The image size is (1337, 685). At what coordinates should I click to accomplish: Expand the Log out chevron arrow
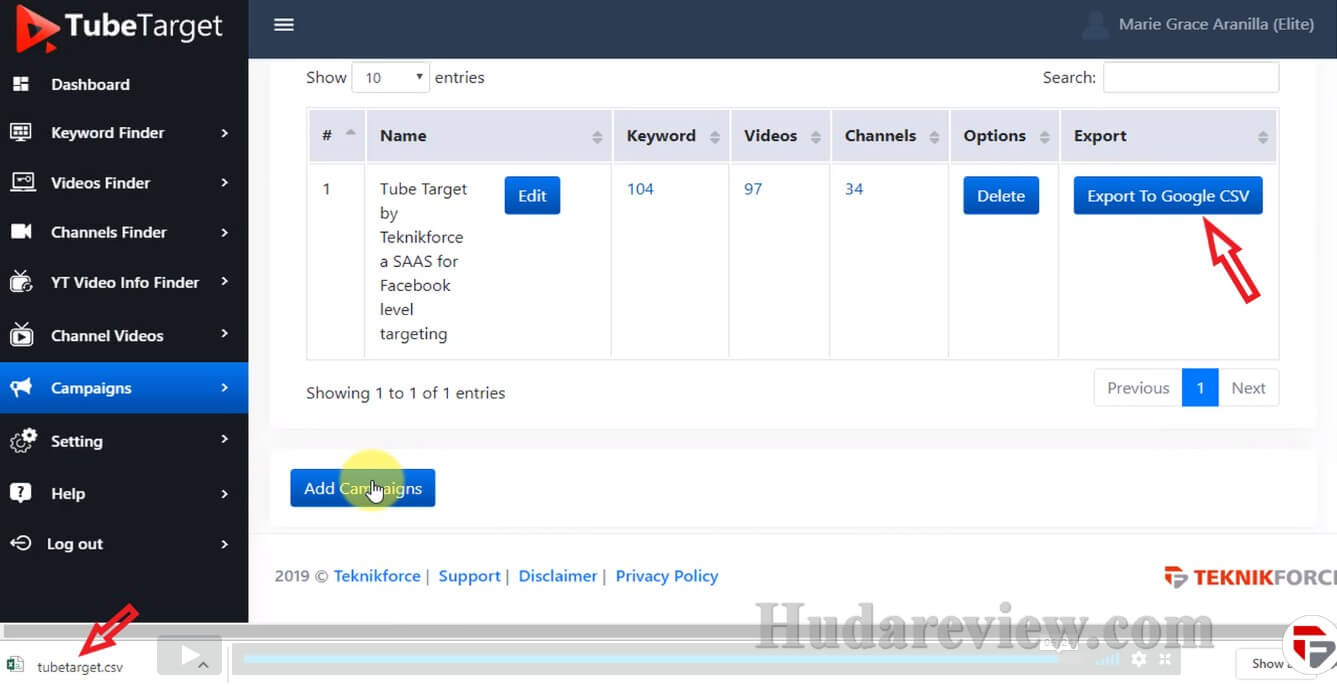click(224, 544)
